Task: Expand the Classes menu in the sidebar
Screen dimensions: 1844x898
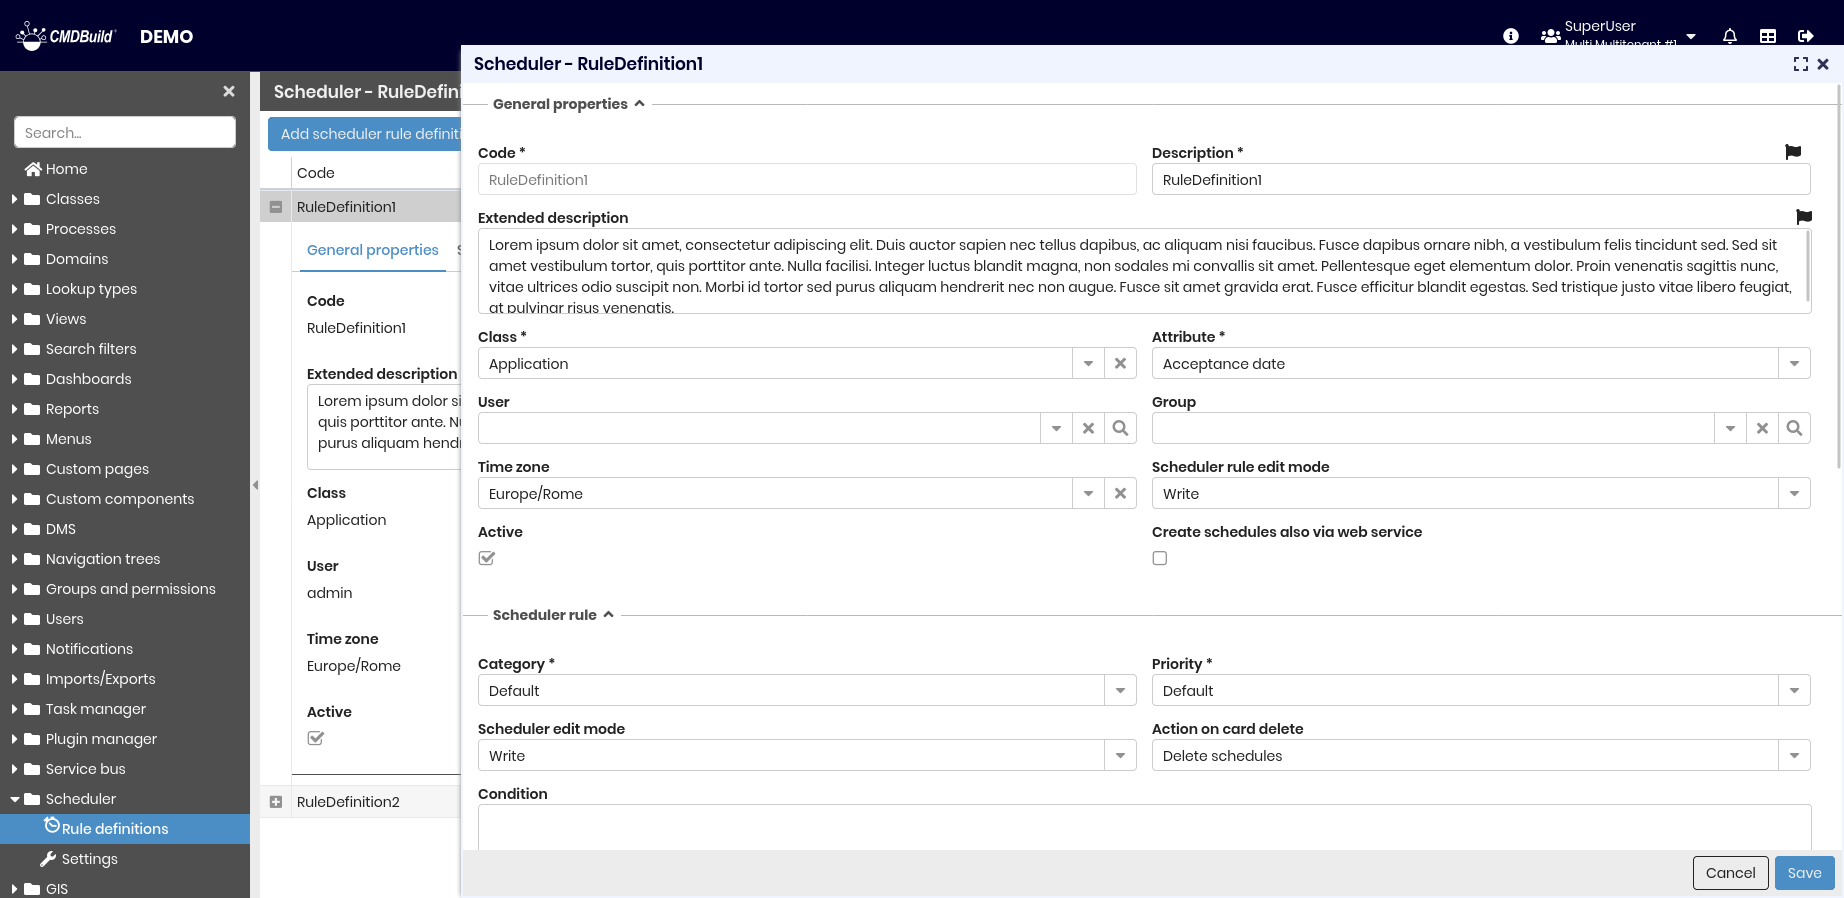Action: [x=15, y=199]
